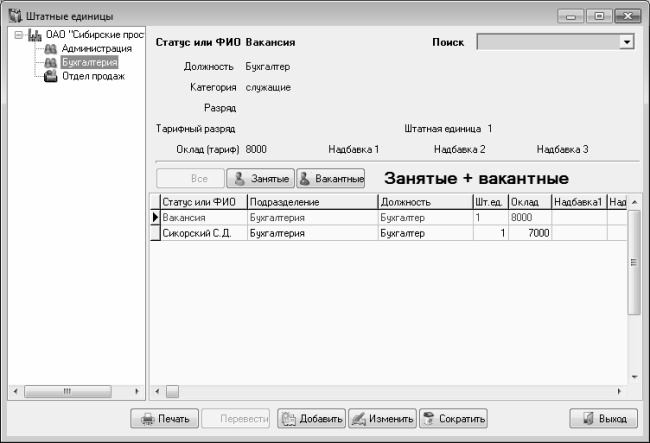This screenshot has height=443, width=650.
Task: Toggle the Занятые filter button
Action: tap(259, 178)
